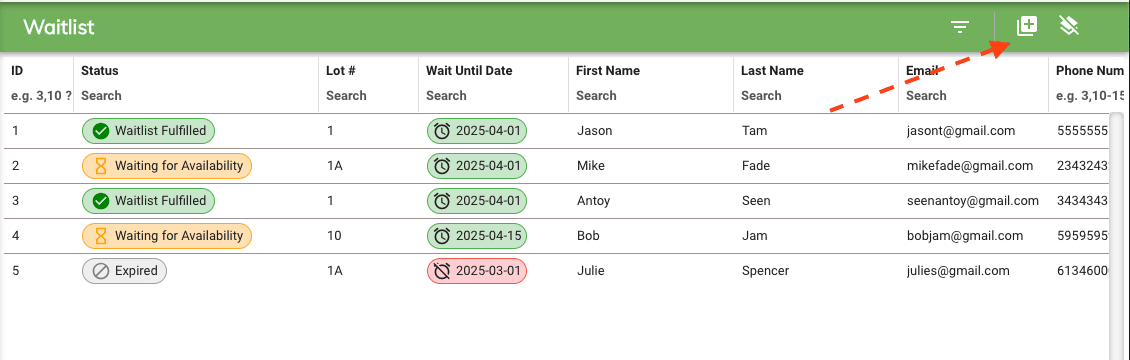1130x360 pixels.
Task: Click the add new waitlist entry icon
Action: coord(1026,27)
